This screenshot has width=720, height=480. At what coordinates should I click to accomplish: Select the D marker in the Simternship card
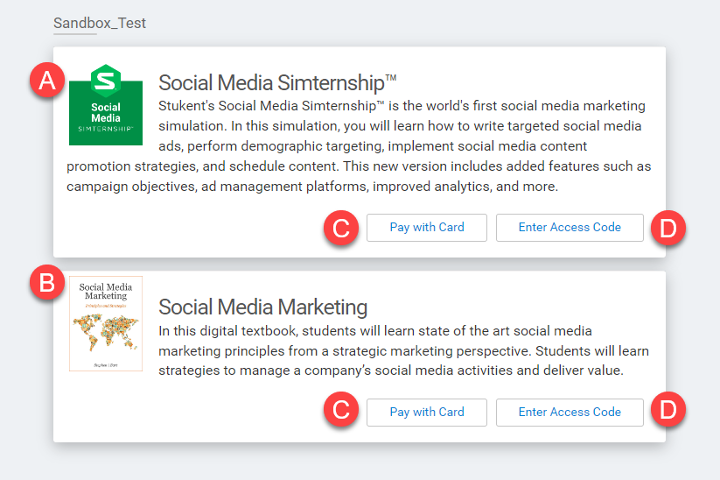click(x=667, y=228)
